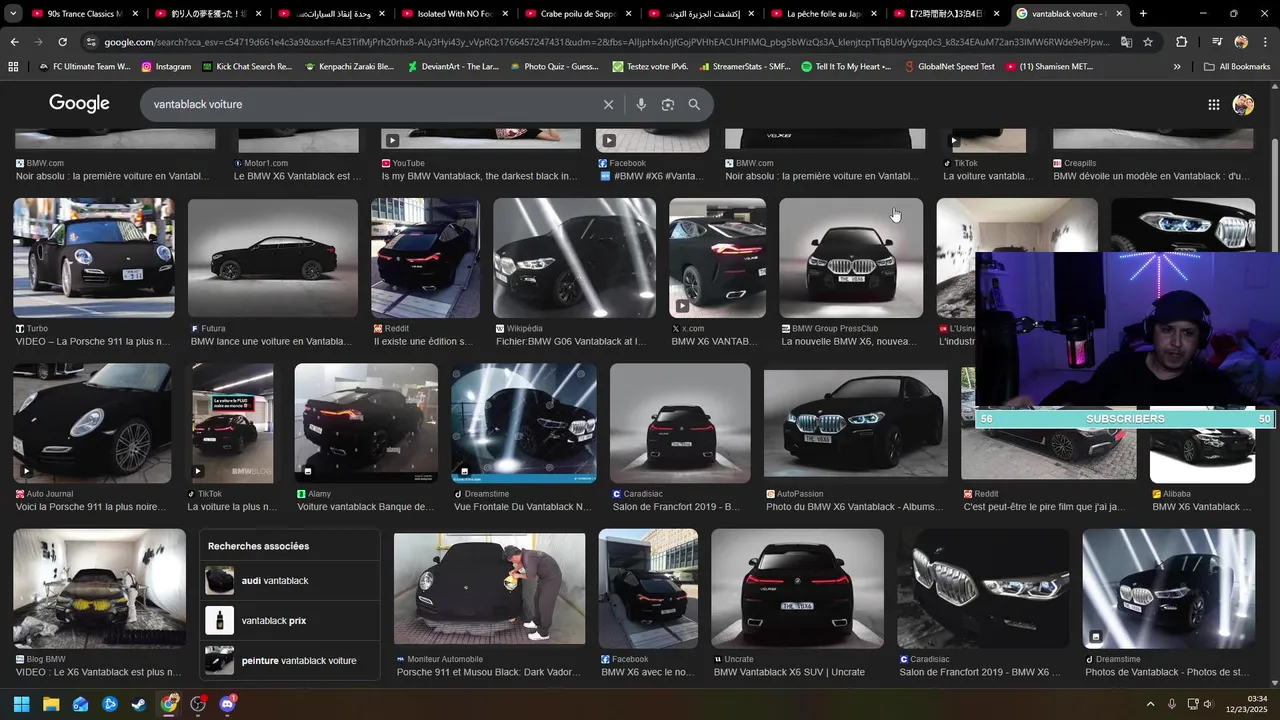Open the Google apps grid icon
Image resolution: width=1280 pixels, height=720 pixels.
point(1213,104)
